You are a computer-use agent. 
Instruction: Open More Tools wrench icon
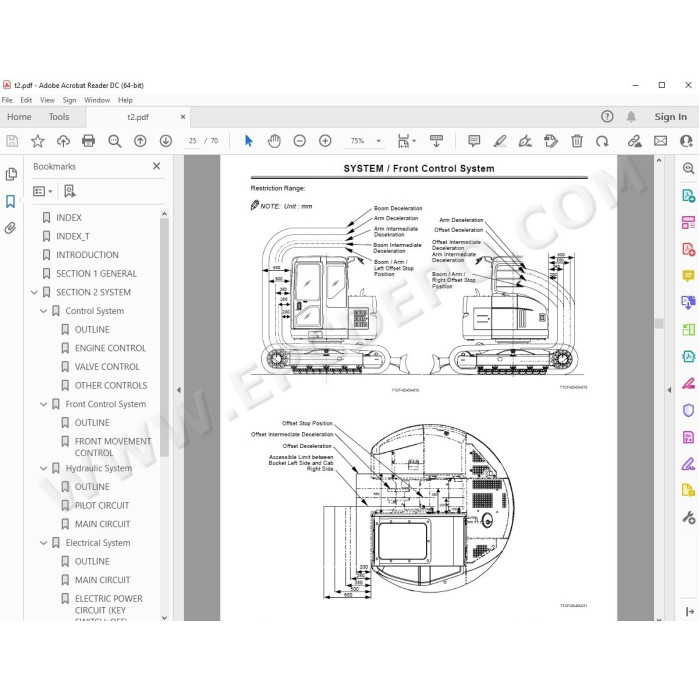(688, 517)
